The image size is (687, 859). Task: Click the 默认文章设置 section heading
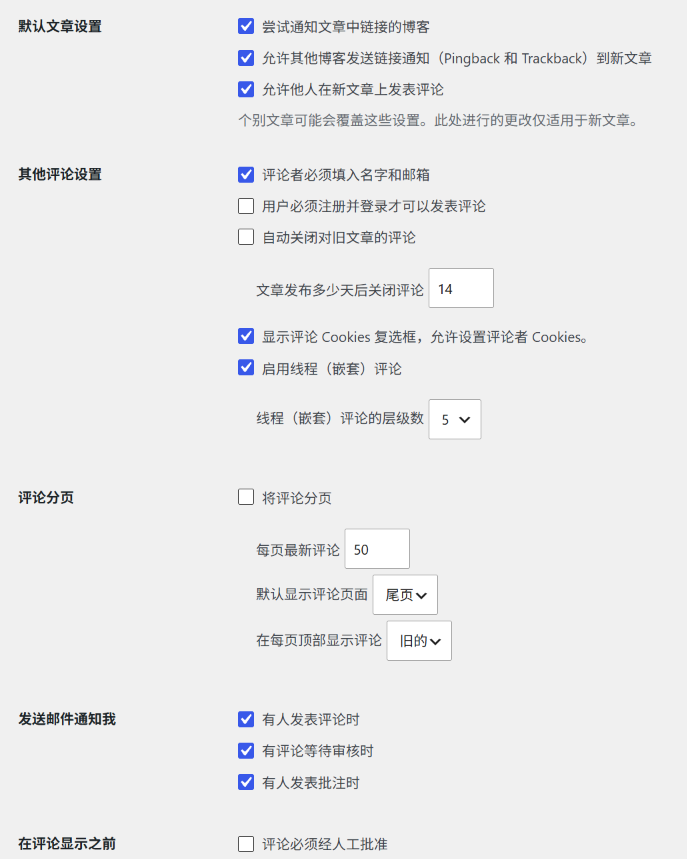(60, 26)
